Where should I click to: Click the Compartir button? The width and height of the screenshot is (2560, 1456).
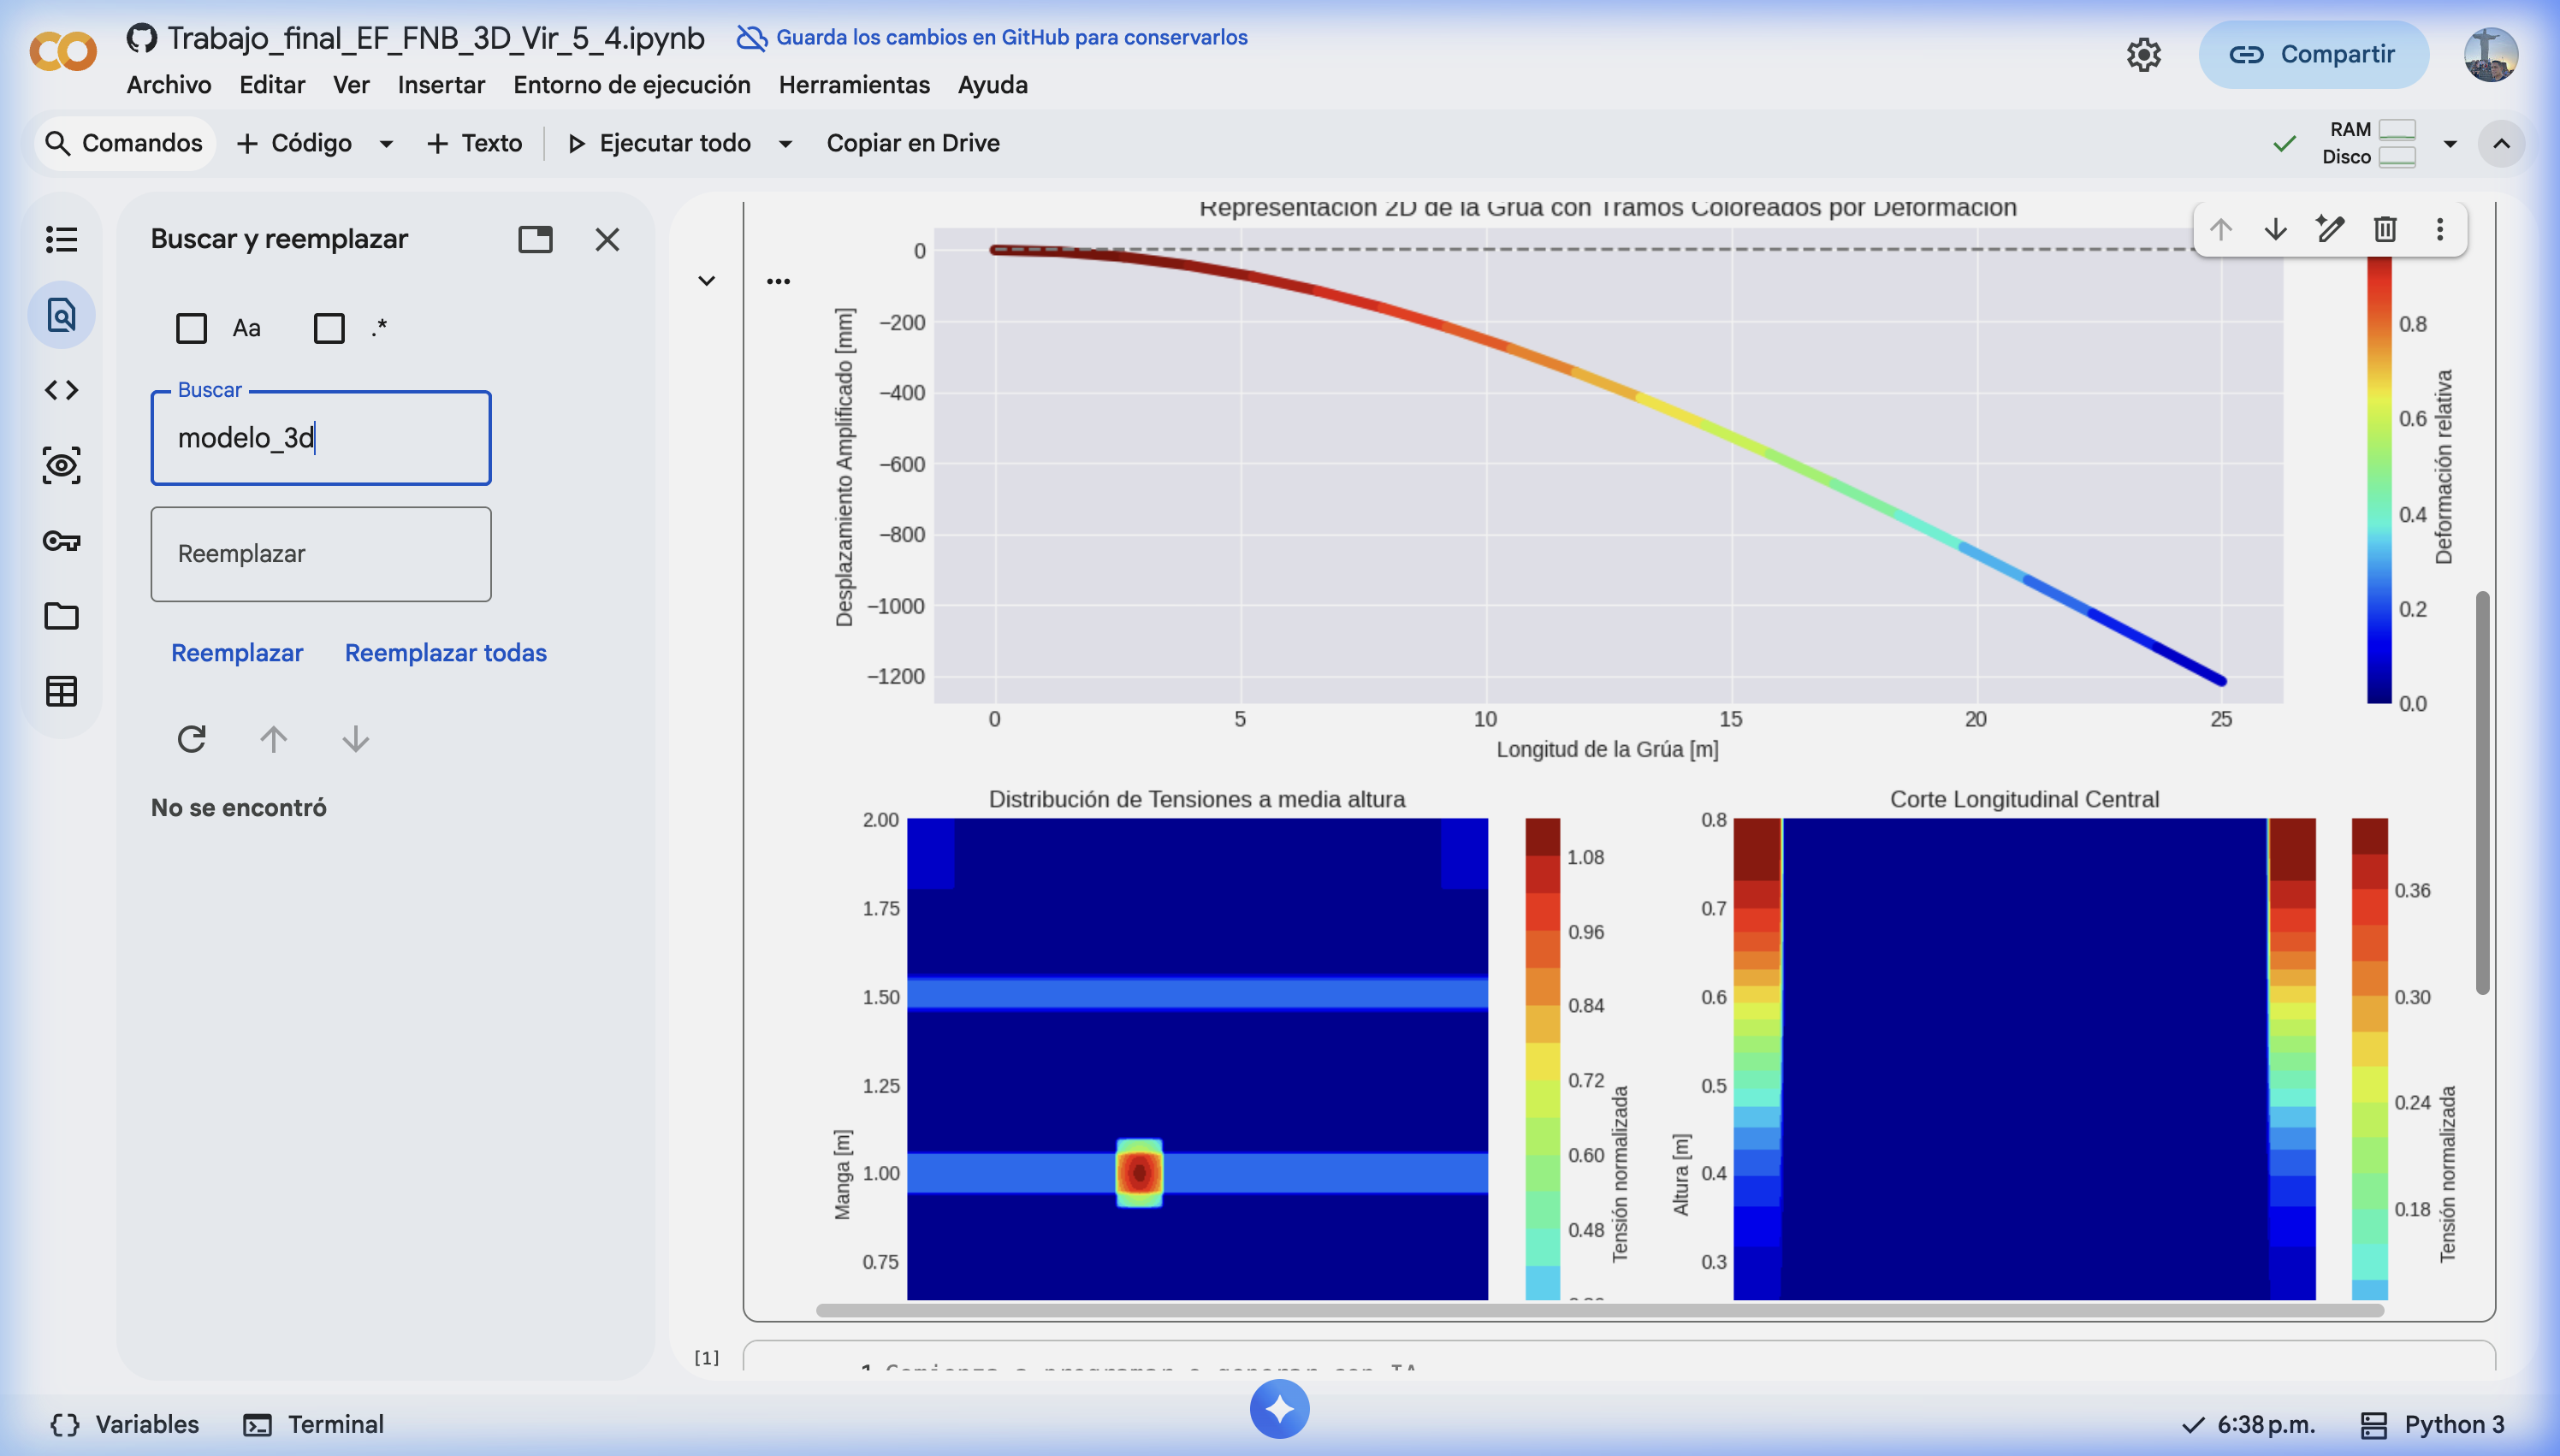pyautogui.click(x=2313, y=54)
